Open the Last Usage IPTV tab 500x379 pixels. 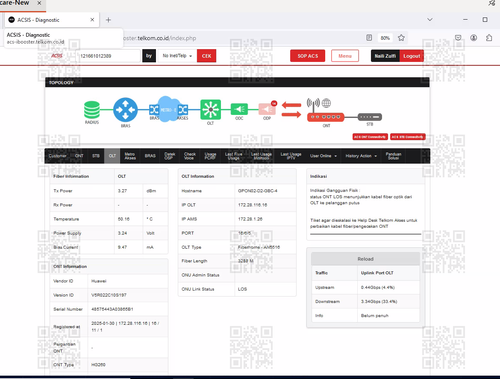pyautogui.click(x=291, y=156)
